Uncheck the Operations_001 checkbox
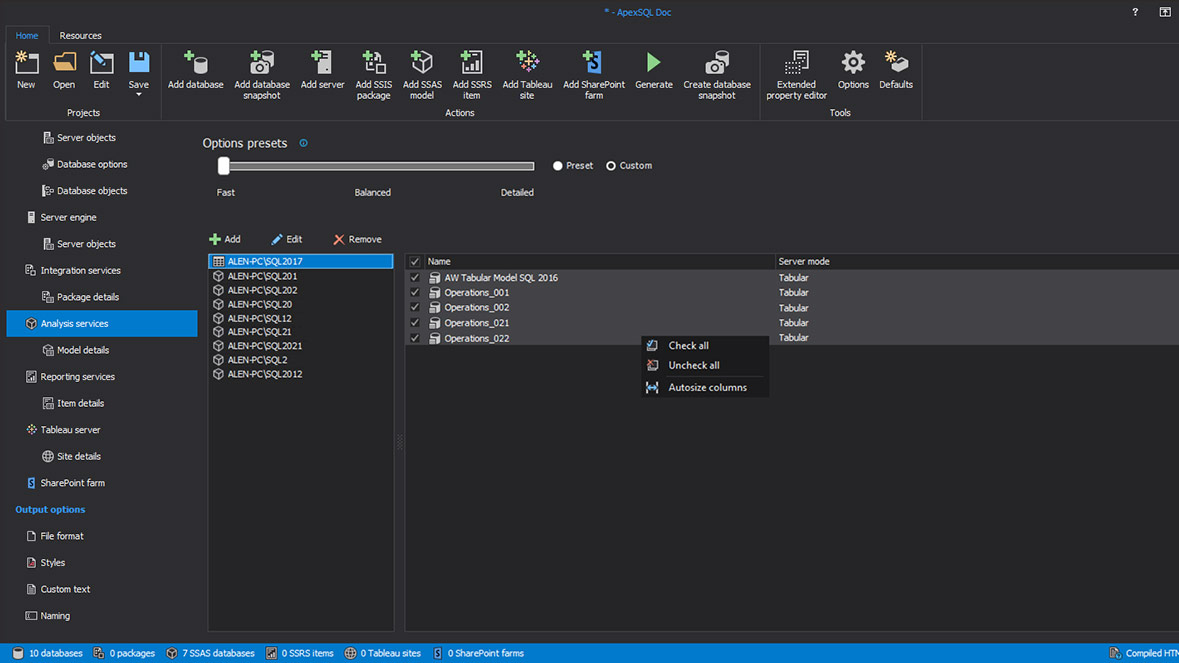 [414, 292]
